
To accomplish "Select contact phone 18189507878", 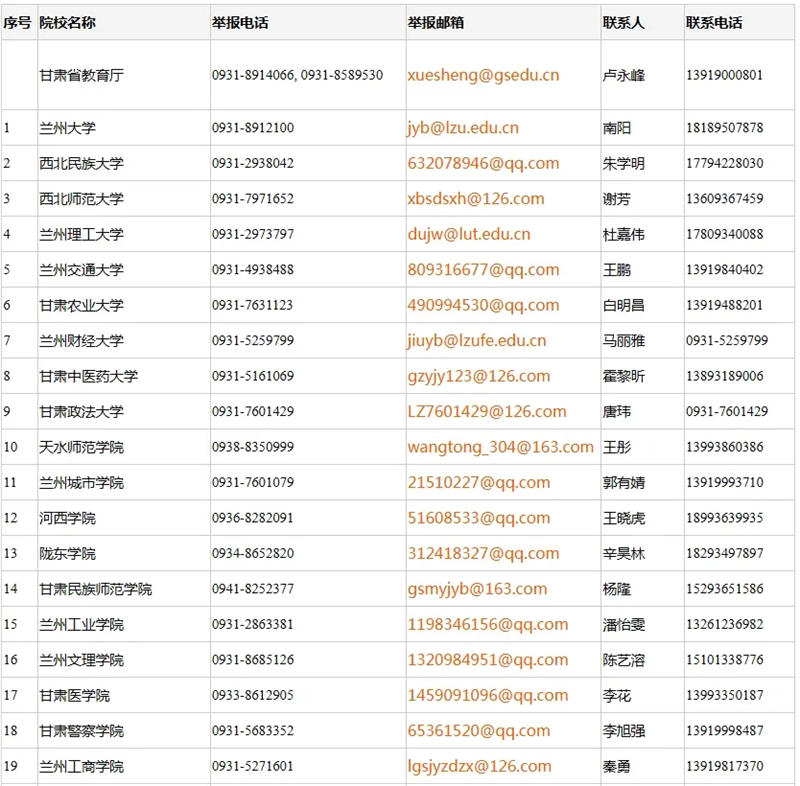I will pos(724,128).
